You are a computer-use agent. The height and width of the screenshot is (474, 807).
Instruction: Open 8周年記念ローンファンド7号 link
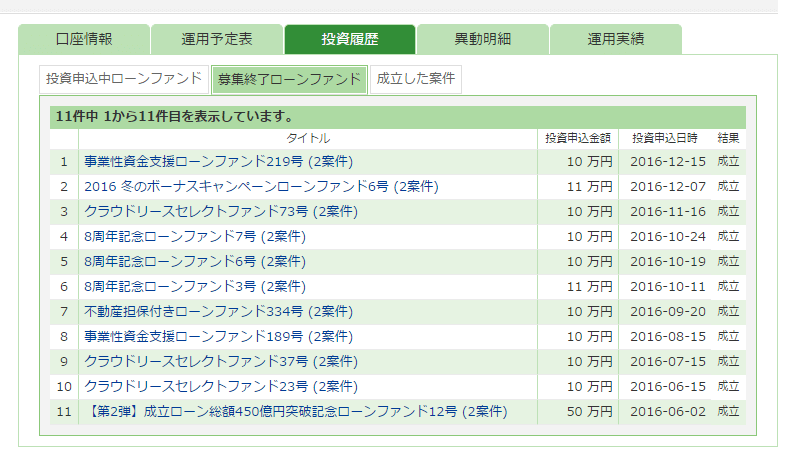click(195, 237)
